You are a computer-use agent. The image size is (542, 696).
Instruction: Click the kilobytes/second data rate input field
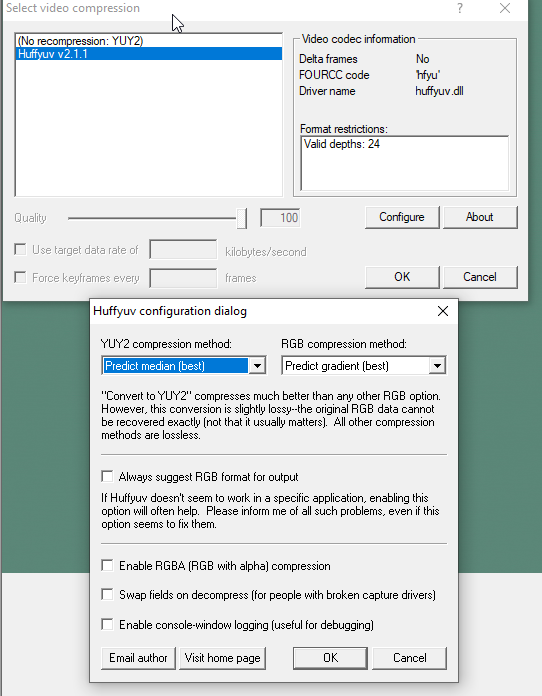pos(183,249)
